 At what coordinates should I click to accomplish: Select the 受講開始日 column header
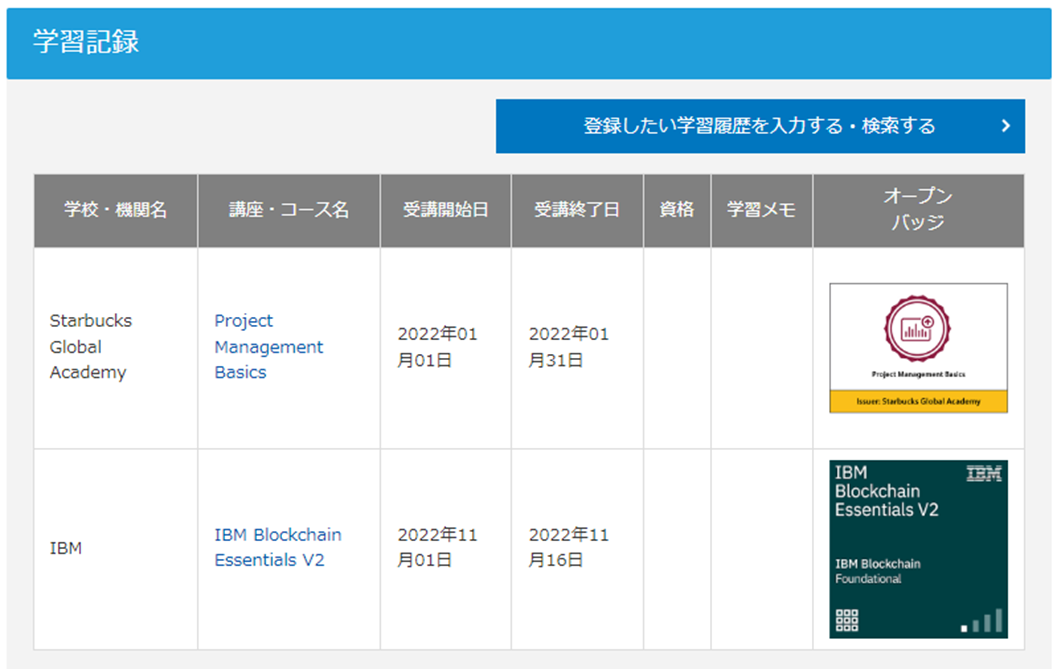tap(446, 210)
